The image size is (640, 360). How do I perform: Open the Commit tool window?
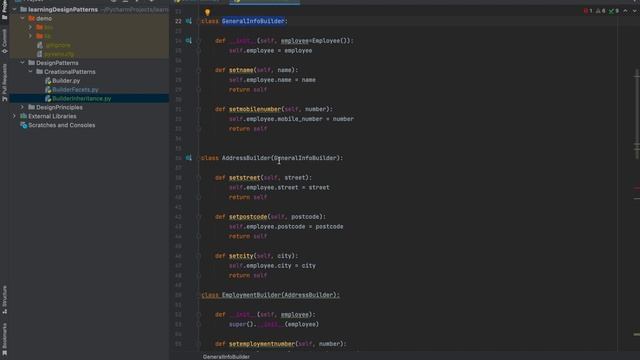tap(4, 41)
